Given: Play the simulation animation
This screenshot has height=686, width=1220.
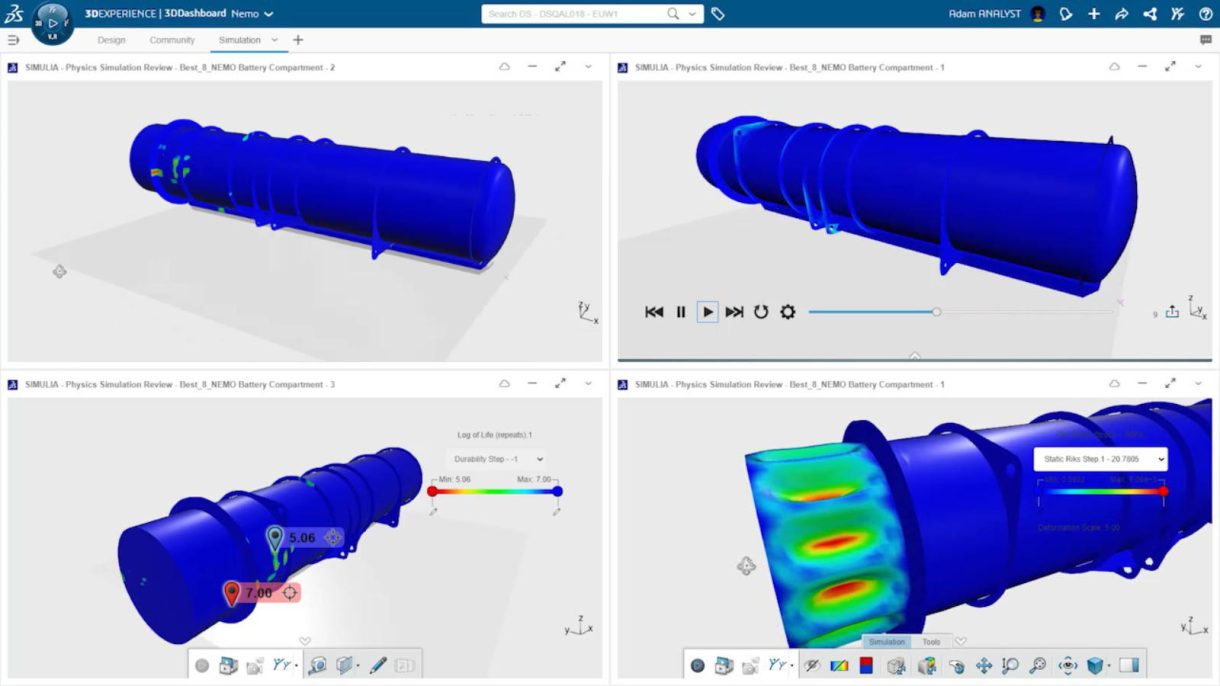Looking at the screenshot, I should pos(708,312).
